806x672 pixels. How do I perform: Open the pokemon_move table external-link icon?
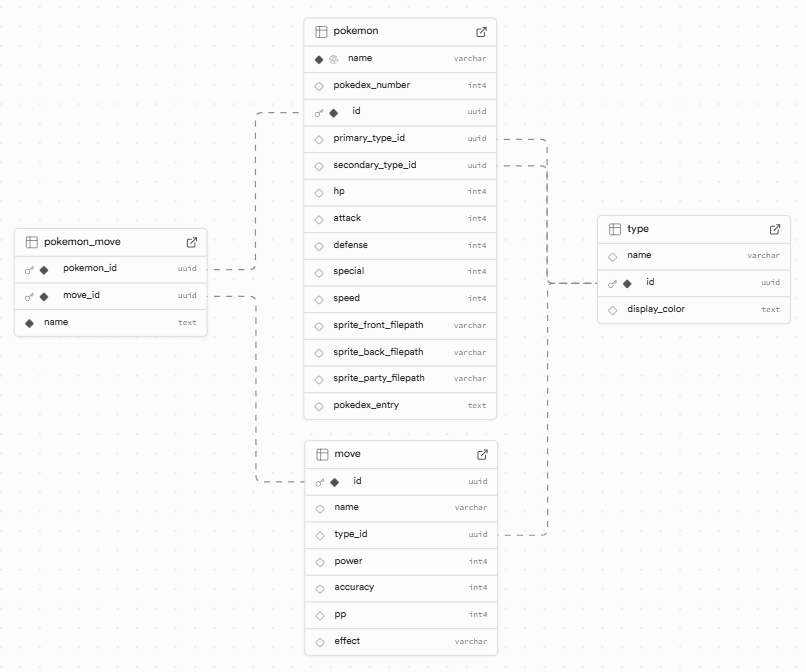(192, 242)
